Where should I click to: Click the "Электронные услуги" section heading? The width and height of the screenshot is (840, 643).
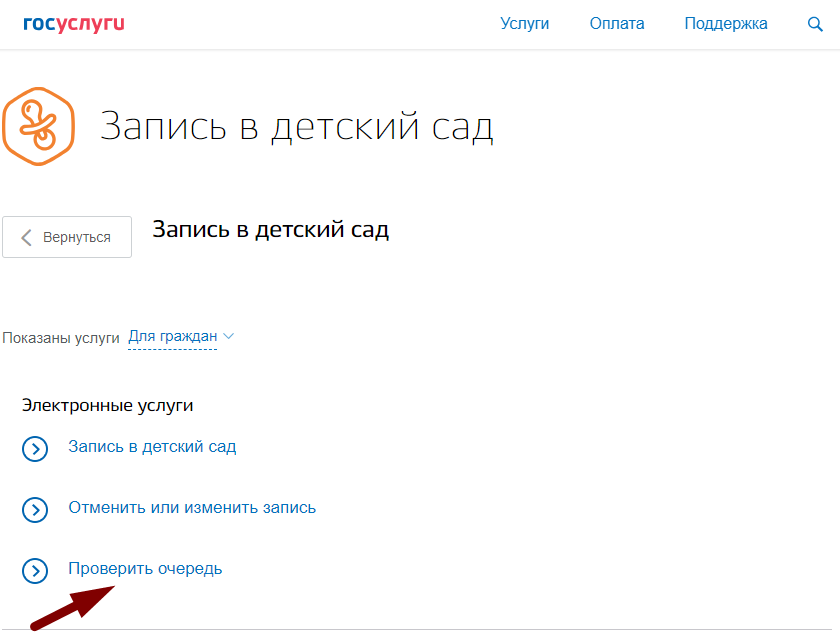107,405
